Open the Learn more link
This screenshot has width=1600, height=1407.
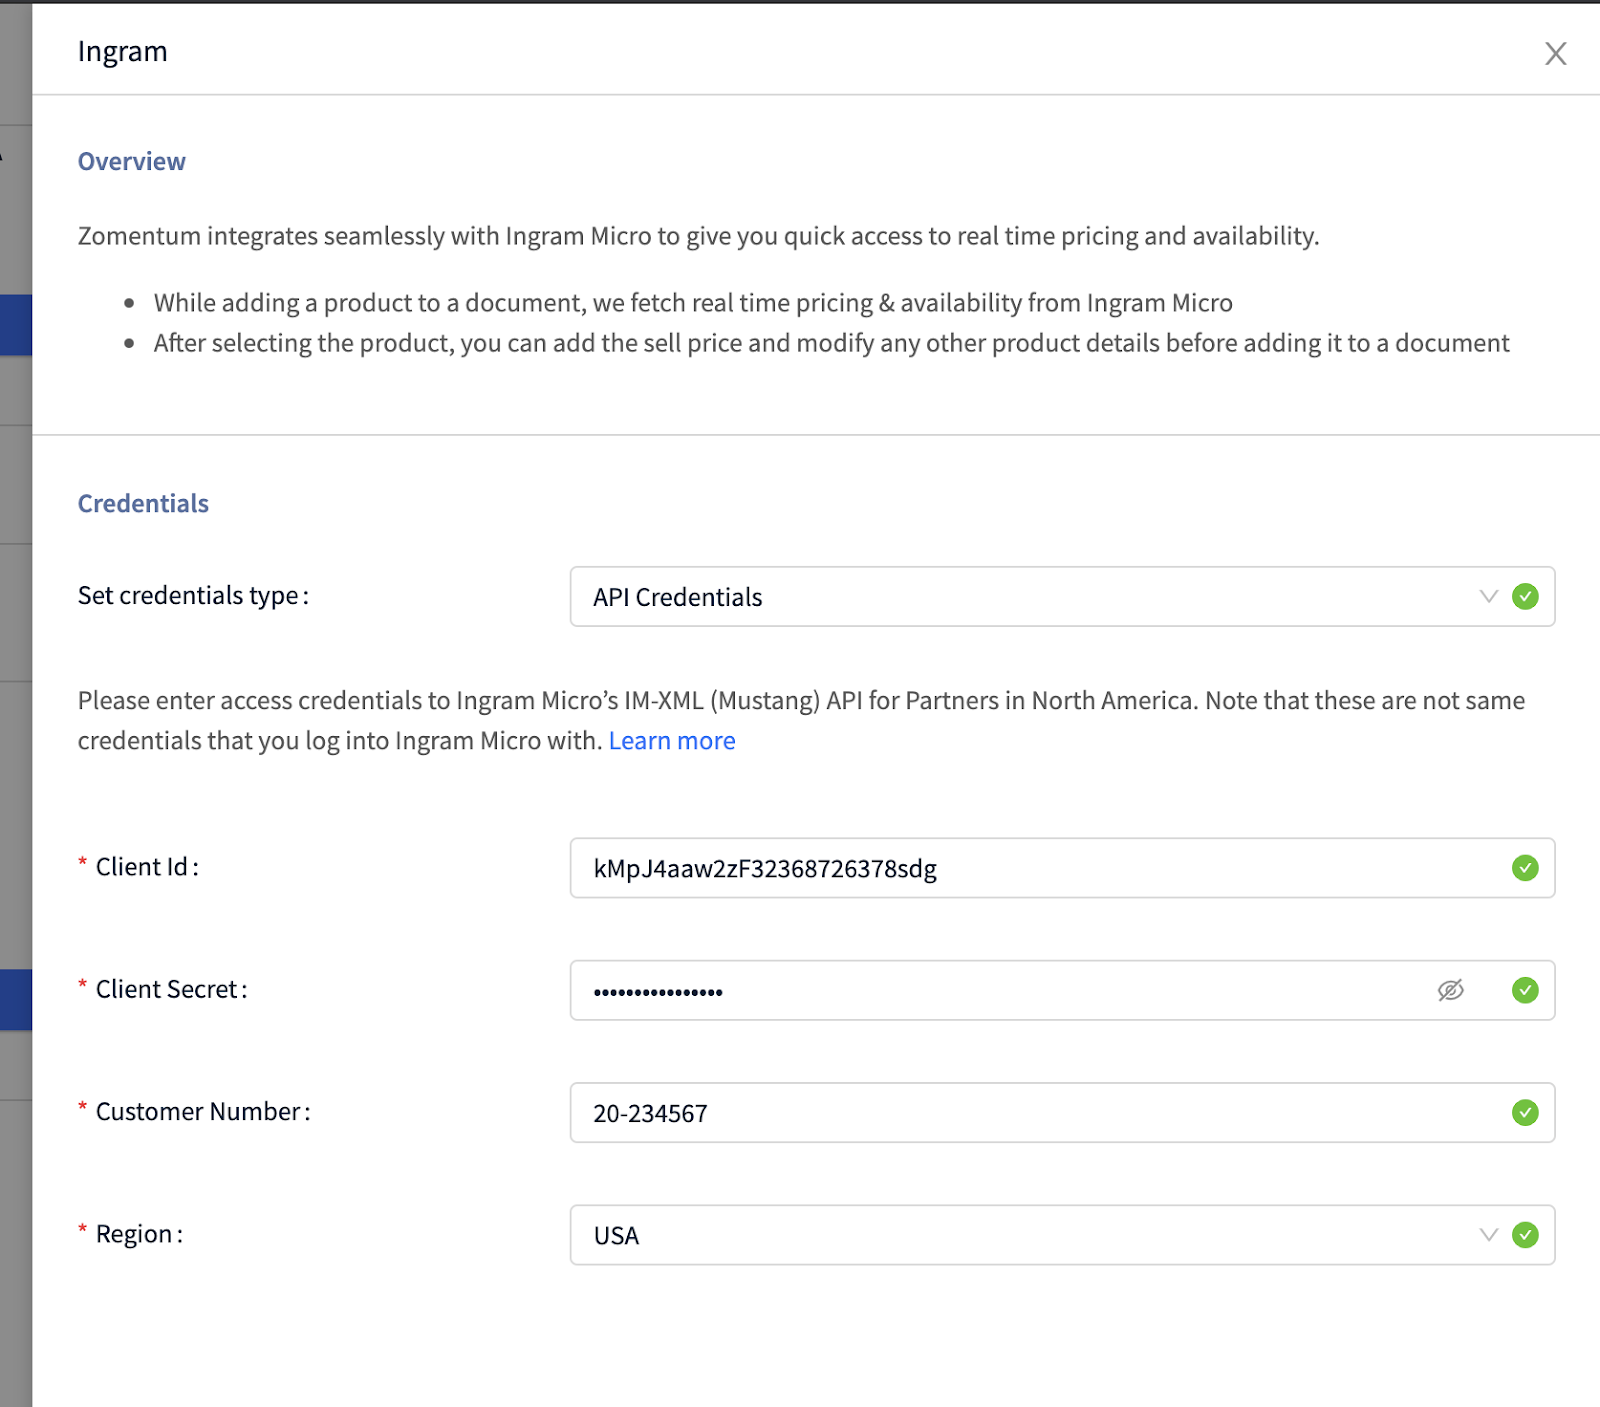(x=672, y=740)
